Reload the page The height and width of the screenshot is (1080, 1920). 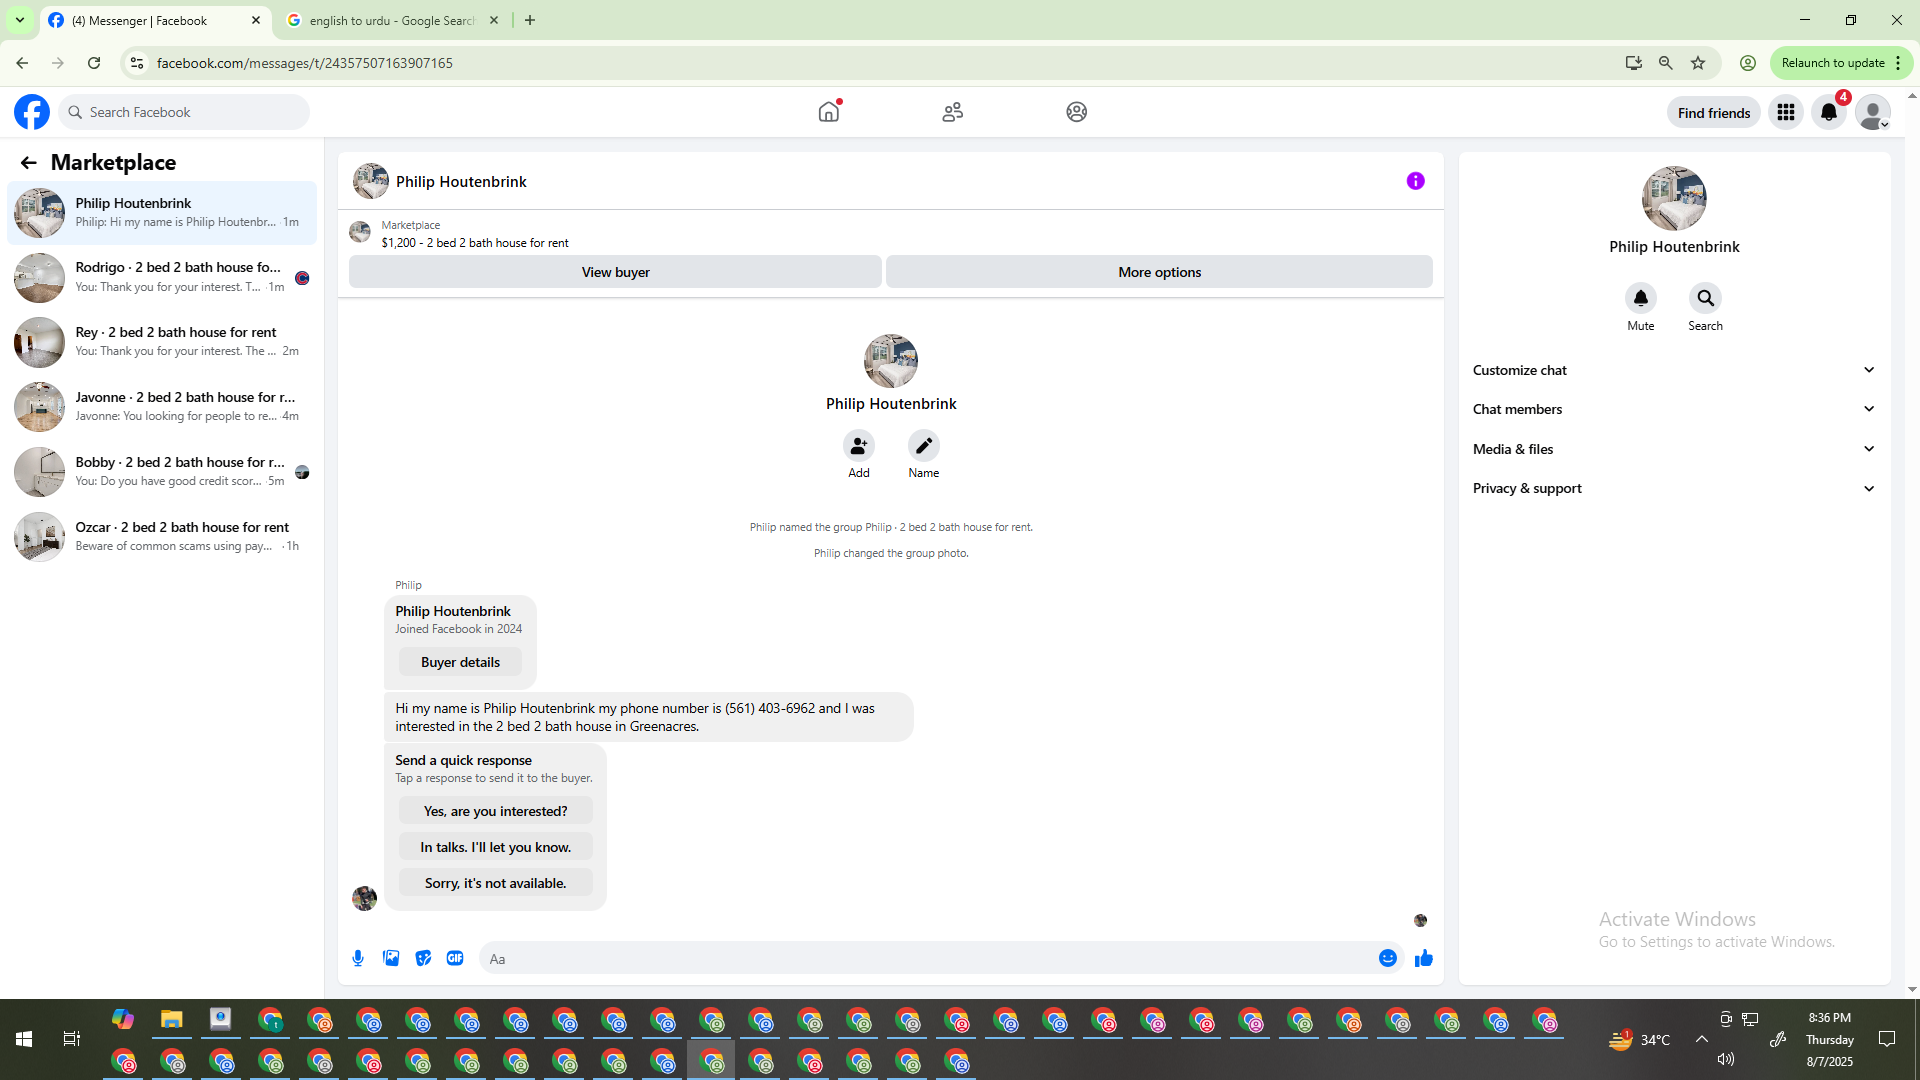(94, 63)
